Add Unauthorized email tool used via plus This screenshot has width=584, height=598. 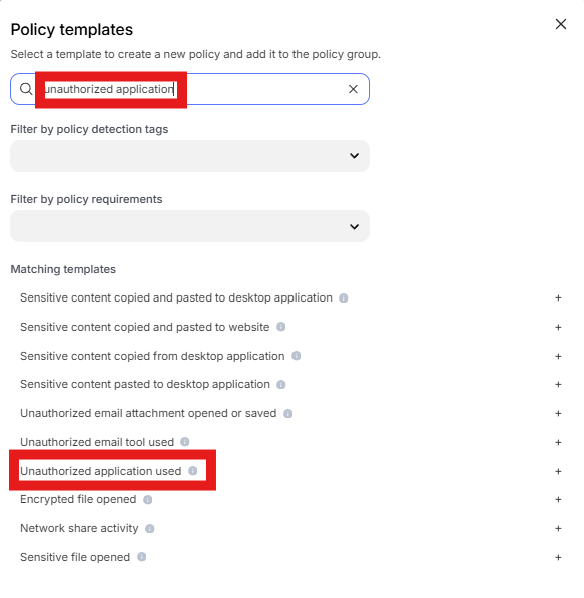click(558, 442)
